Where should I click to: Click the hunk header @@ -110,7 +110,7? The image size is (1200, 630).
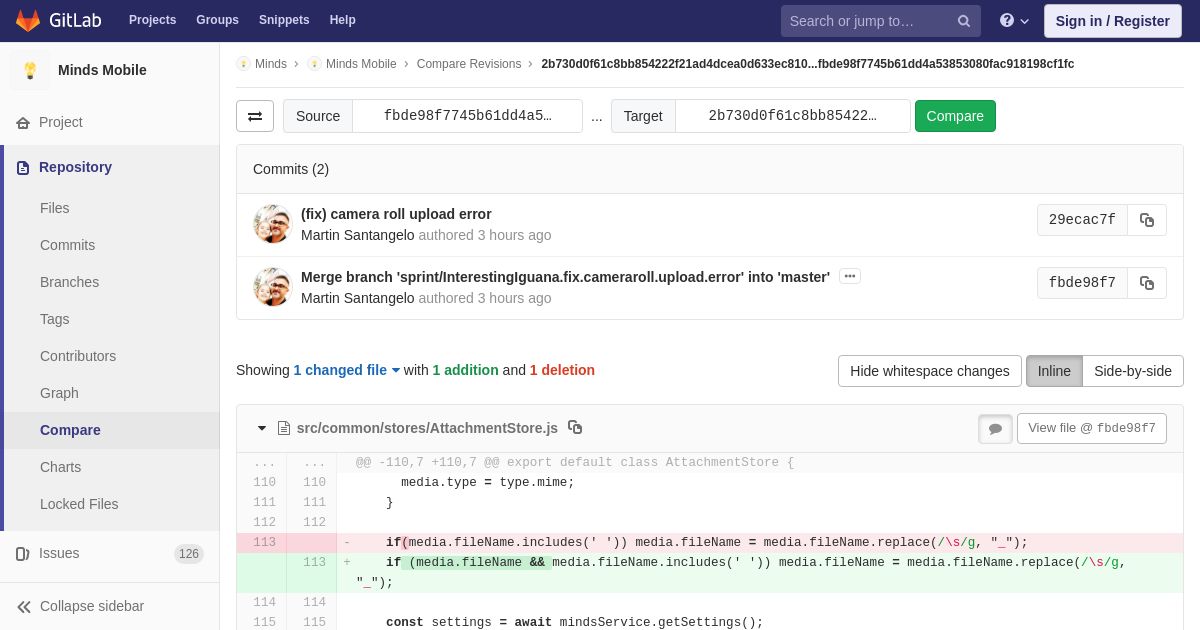point(575,462)
